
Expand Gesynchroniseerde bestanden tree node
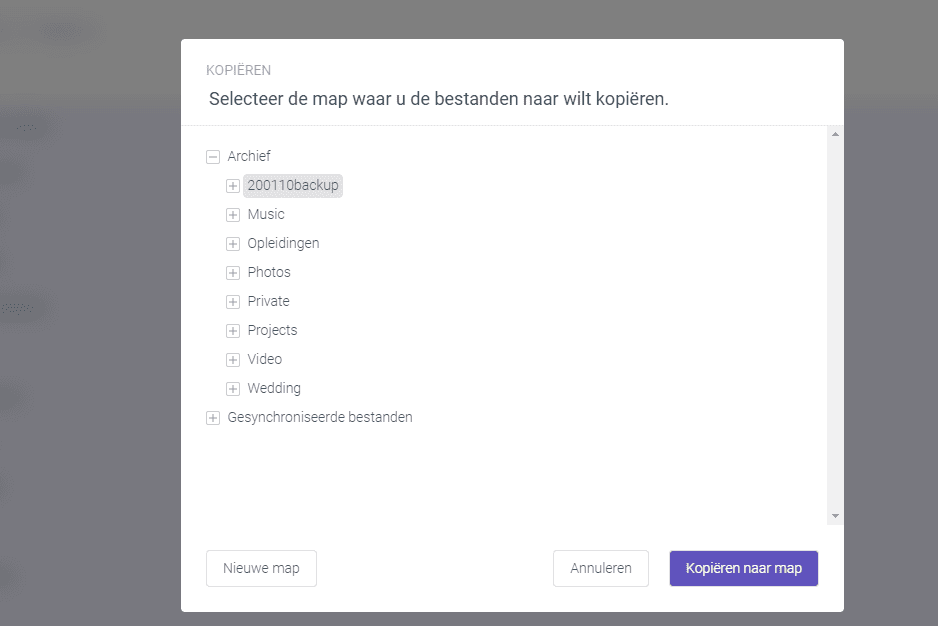pos(212,417)
